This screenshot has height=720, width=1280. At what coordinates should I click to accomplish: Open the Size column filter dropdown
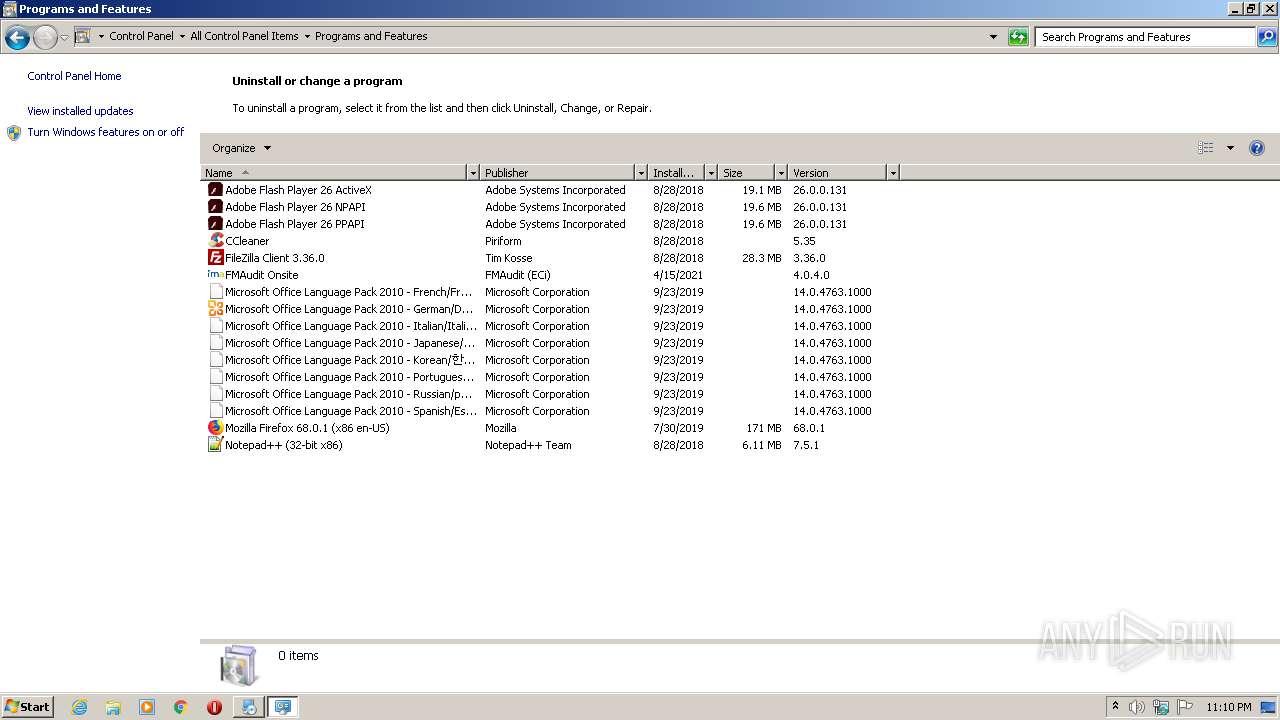[781, 173]
